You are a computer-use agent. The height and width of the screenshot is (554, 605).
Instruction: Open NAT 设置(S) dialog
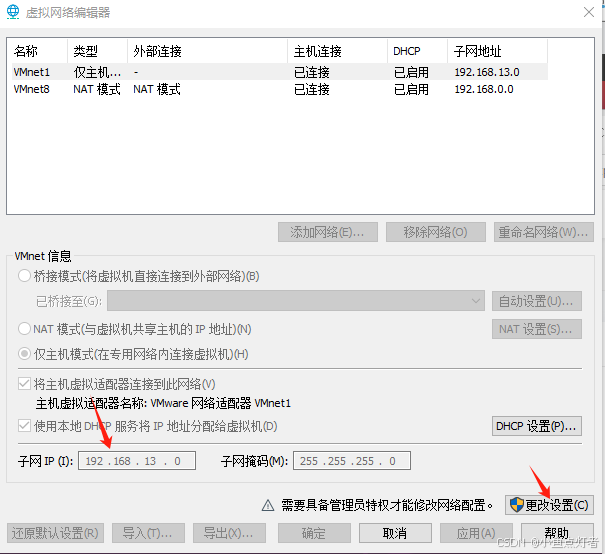point(537,329)
